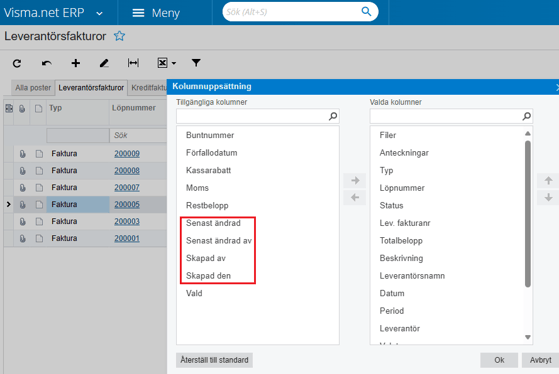Screen dimensions: 559x374
Task: Mark Leverantörsfakturor as favorite with star
Action: coord(119,36)
